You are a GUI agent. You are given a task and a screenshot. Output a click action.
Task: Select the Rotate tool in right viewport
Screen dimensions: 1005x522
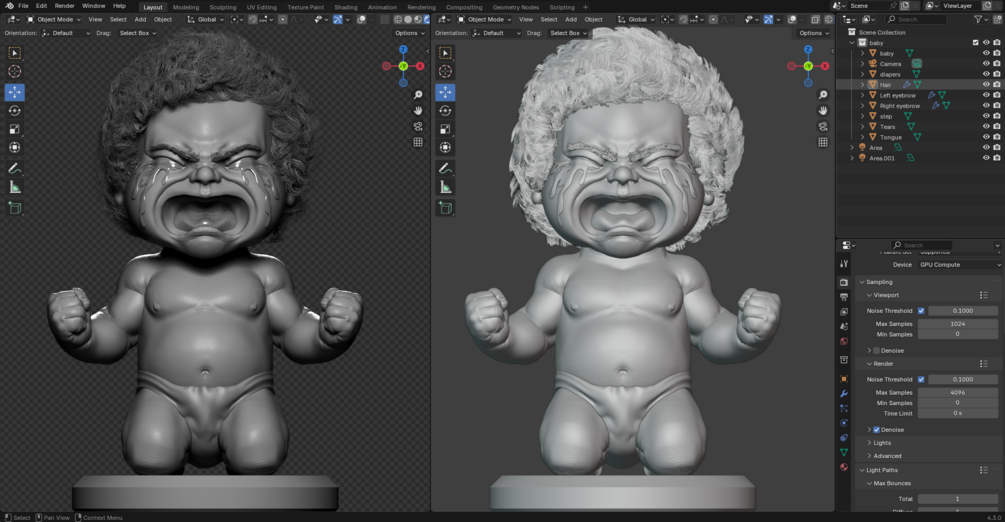point(445,111)
